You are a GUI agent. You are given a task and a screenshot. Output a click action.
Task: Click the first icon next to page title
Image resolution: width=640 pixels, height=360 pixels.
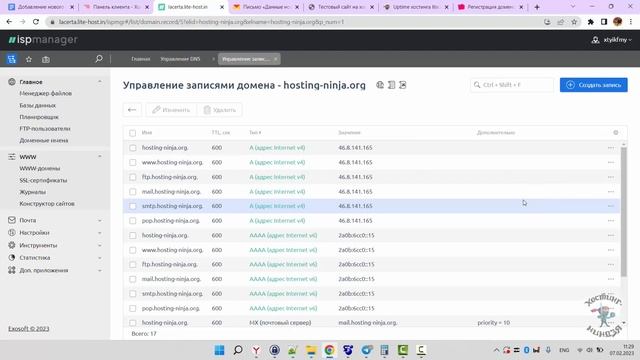380,85
